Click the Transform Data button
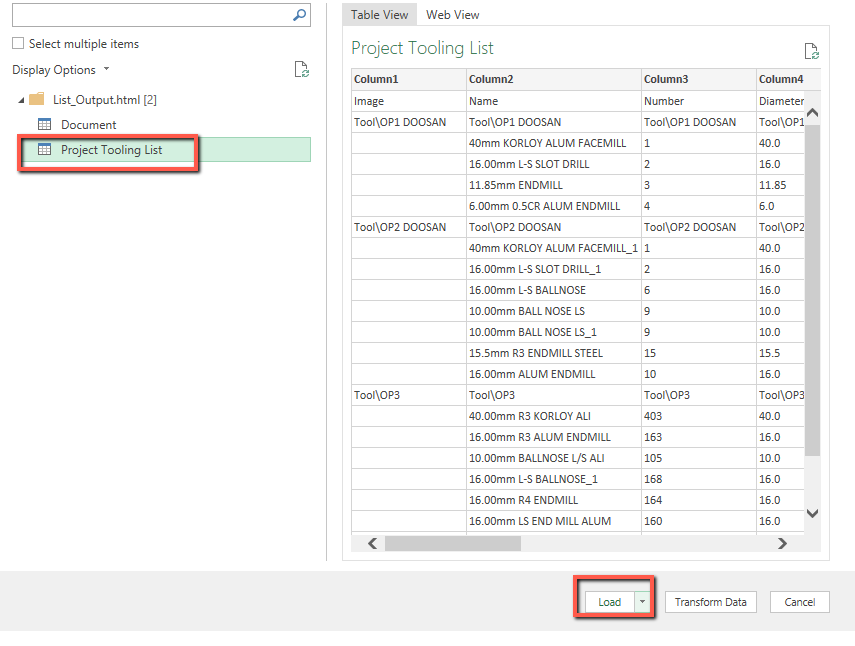 (x=710, y=602)
